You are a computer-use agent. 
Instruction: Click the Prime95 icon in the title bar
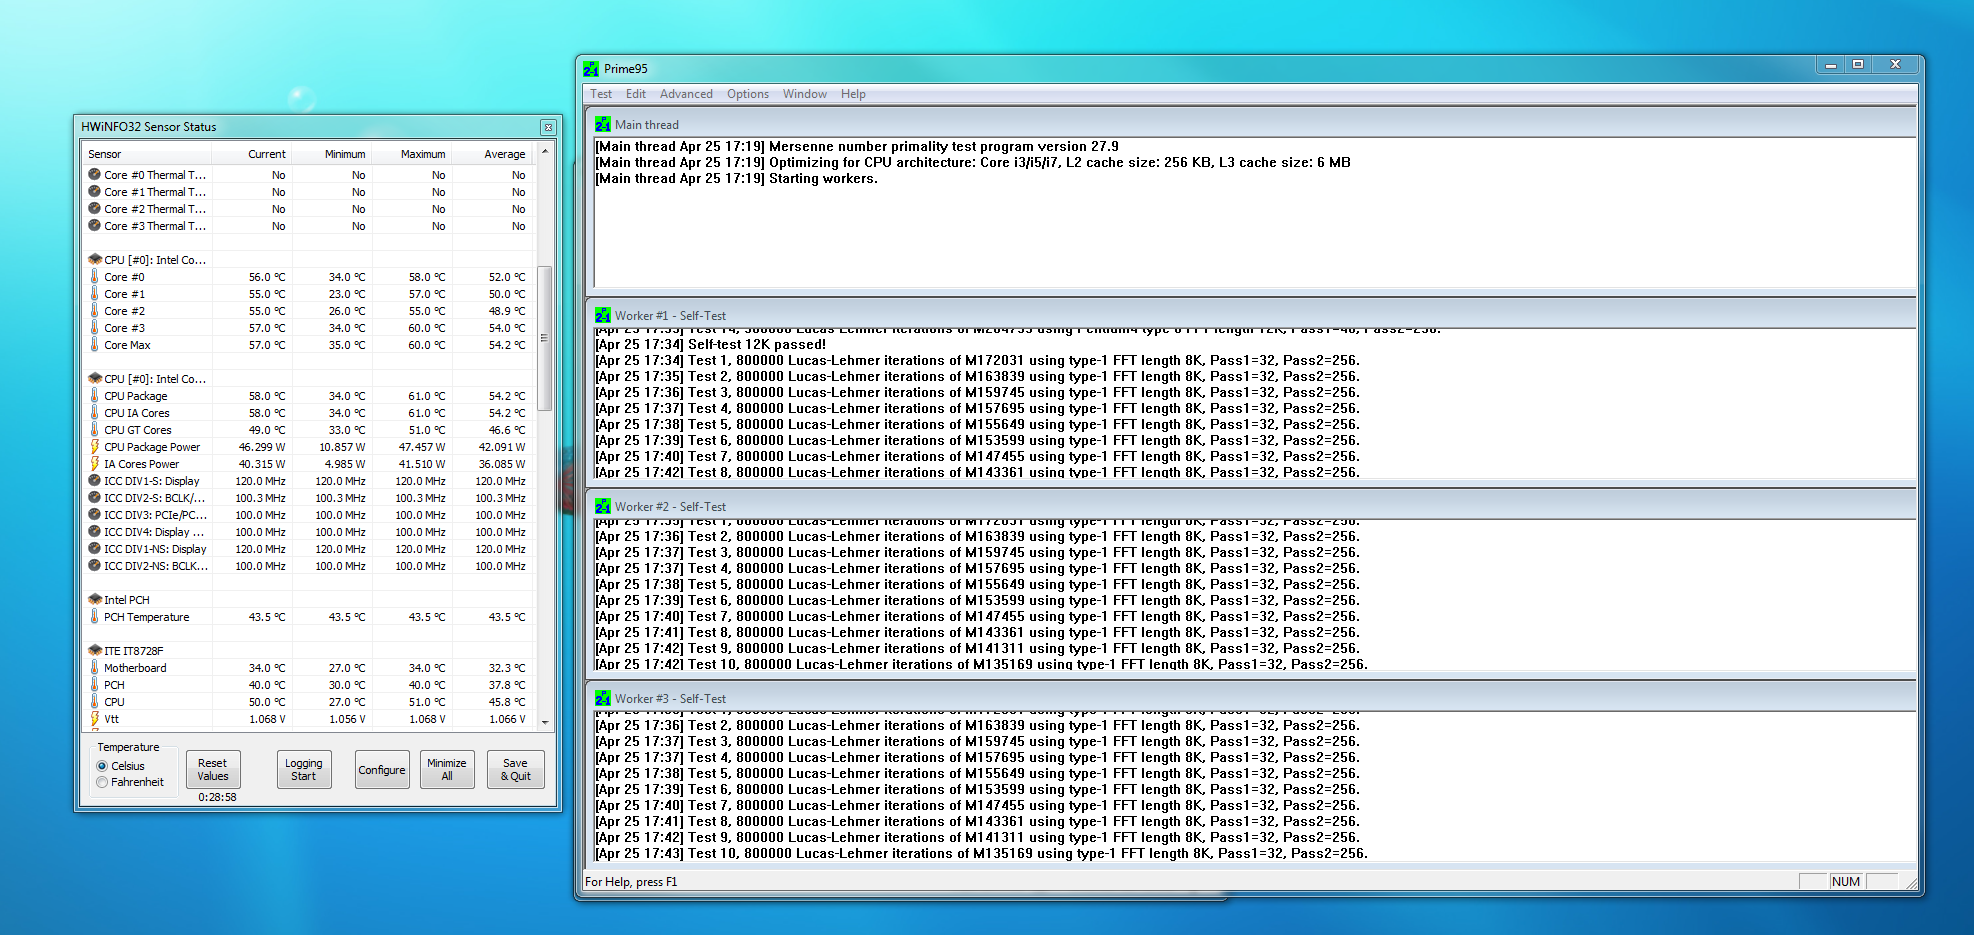coord(591,69)
